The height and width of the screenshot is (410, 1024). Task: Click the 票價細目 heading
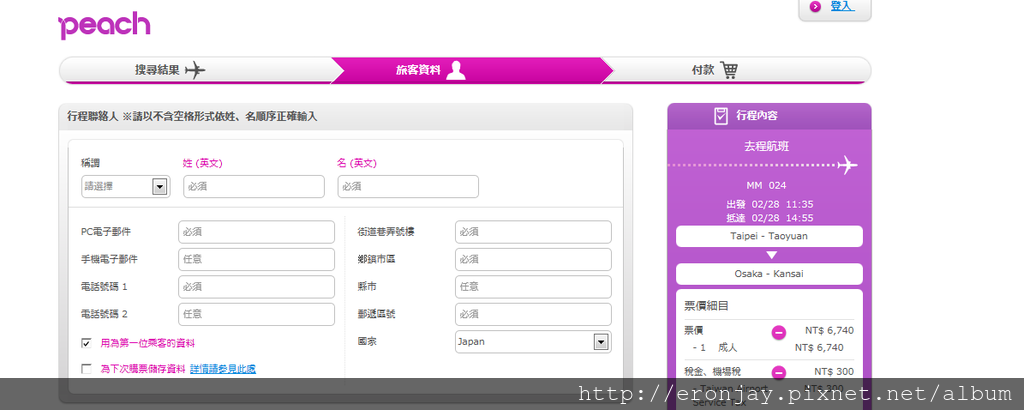(706, 306)
